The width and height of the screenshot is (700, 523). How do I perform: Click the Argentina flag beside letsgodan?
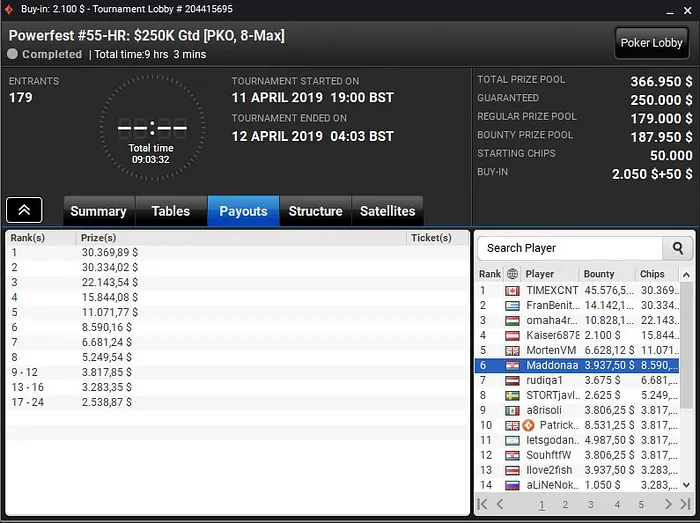point(512,440)
